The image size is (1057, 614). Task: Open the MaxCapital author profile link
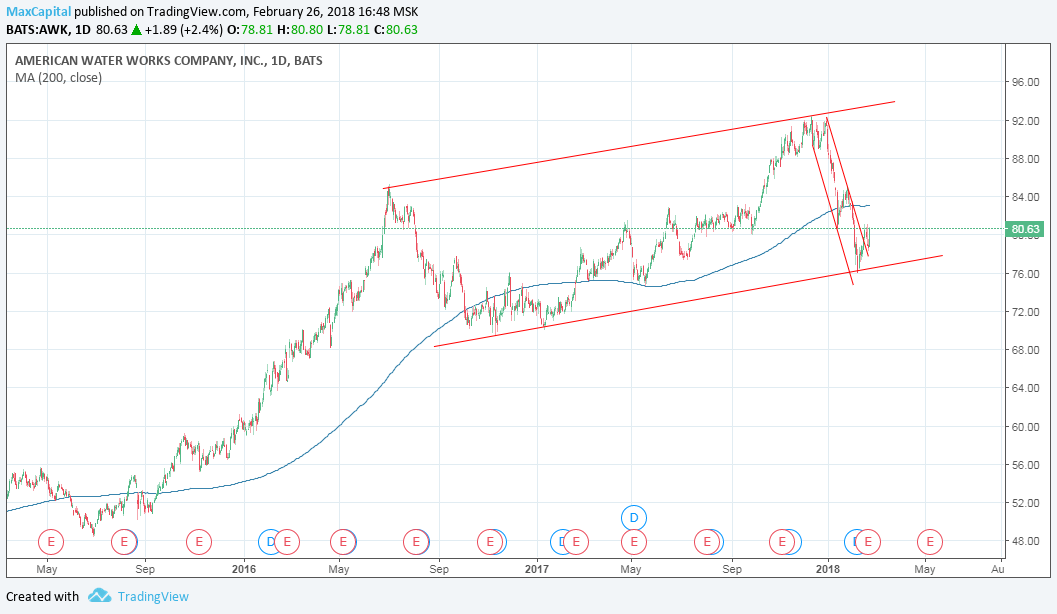pos(38,11)
